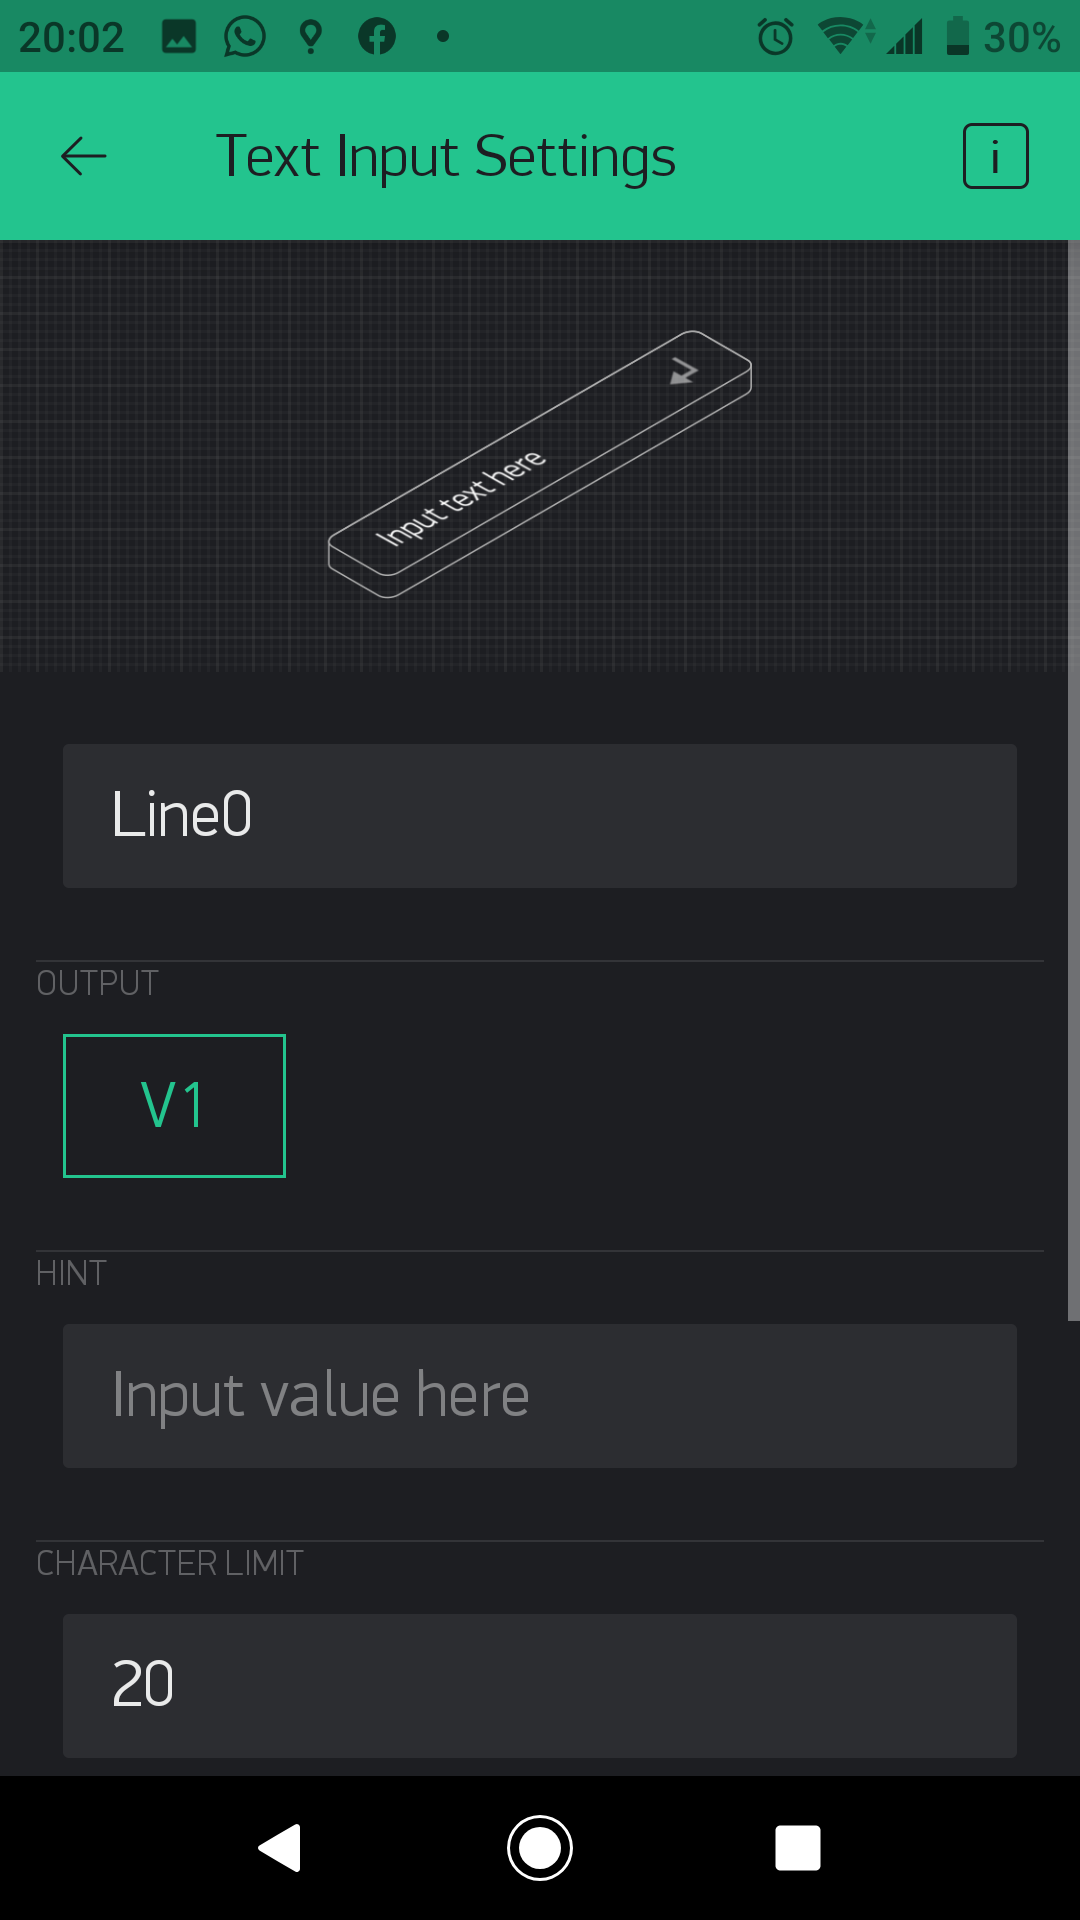Tap the location pin notification icon

coord(311,37)
